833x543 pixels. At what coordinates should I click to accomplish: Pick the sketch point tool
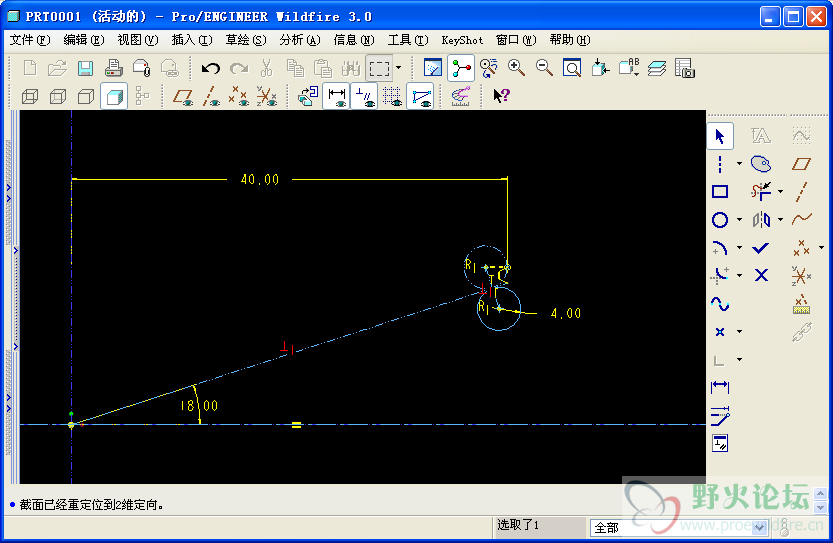point(720,332)
